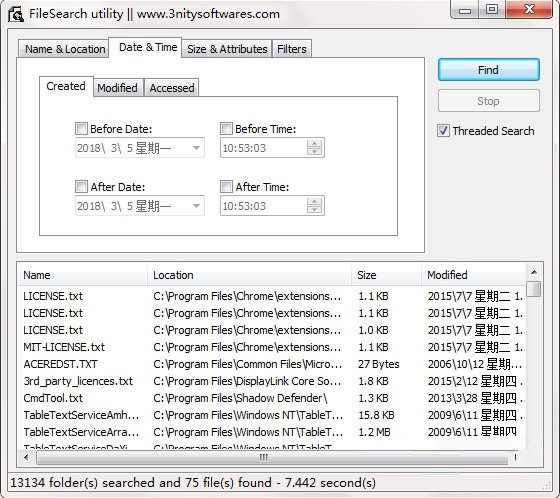Screen dimensions: 560x498
Task: Click the After Time spinner down arrow
Action: [314, 209]
